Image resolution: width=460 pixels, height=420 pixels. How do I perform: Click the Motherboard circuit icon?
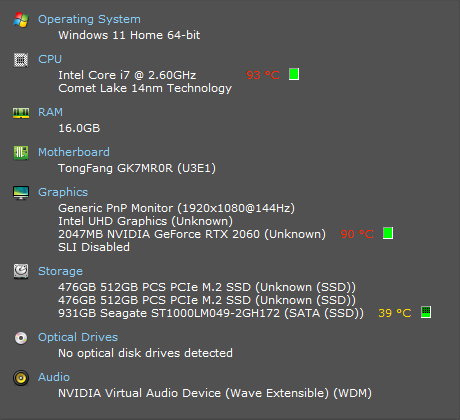pos(21,153)
